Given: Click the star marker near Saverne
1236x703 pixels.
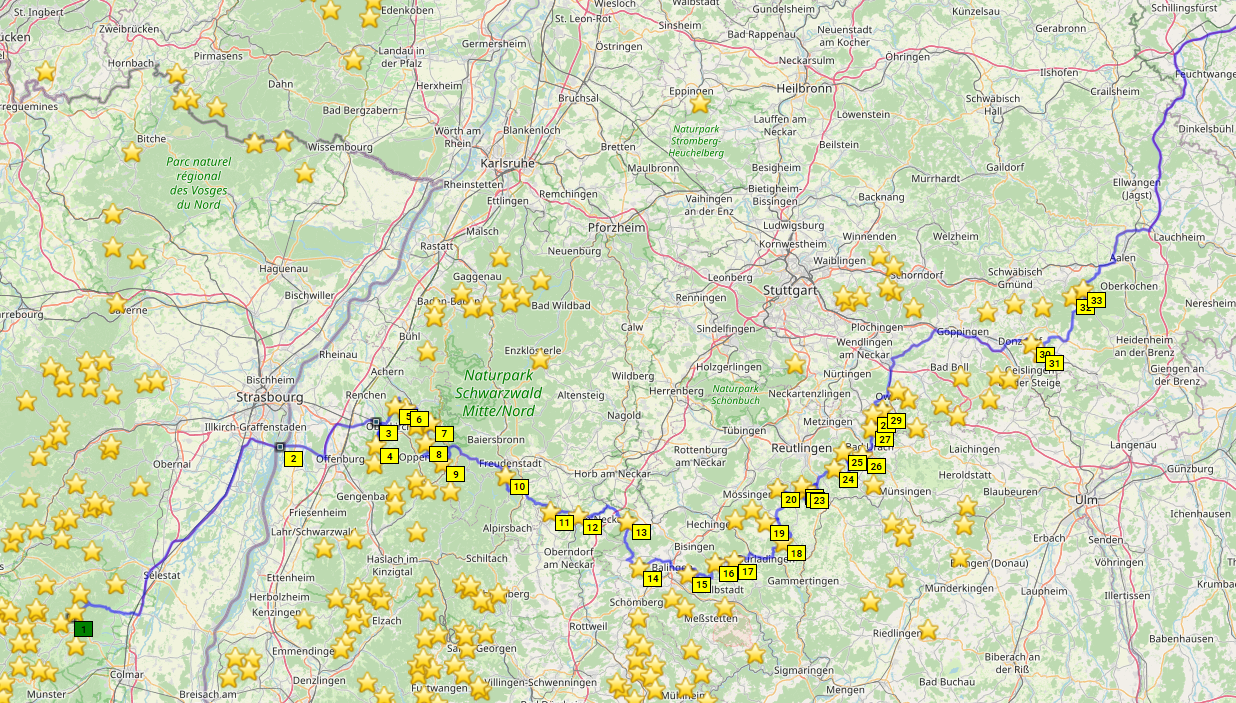Looking at the screenshot, I should 117,302.
